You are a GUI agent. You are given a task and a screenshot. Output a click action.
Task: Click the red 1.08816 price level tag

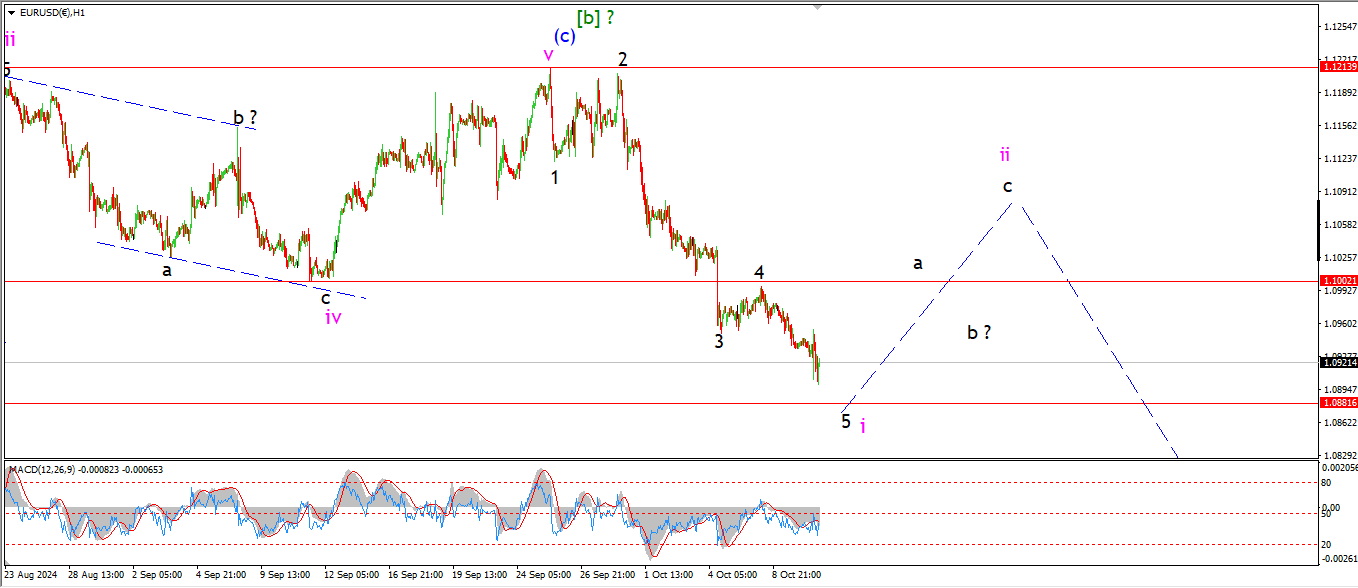pyautogui.click(x=1338, y=402)
